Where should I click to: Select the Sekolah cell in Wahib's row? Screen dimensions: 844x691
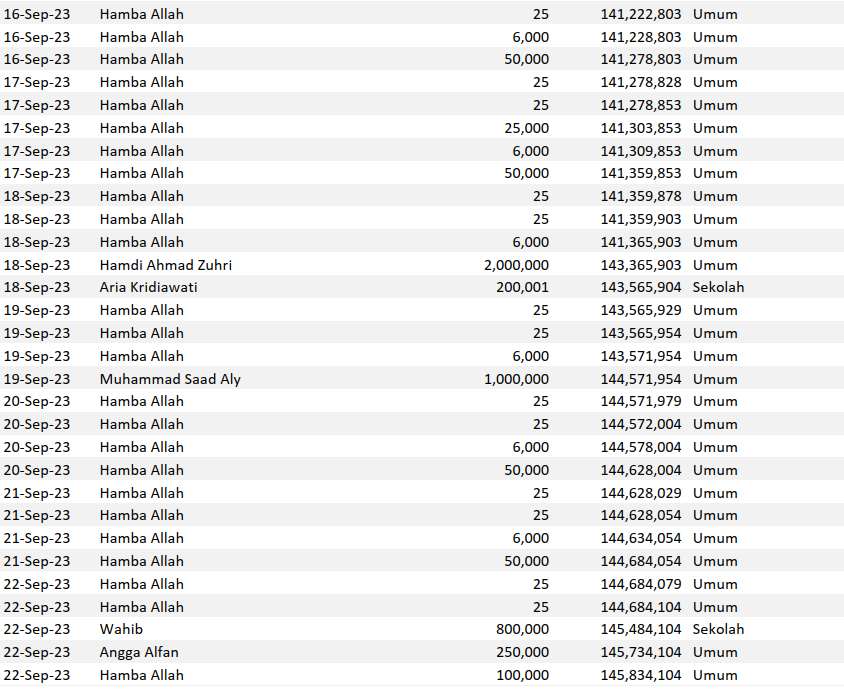[718, 630]
